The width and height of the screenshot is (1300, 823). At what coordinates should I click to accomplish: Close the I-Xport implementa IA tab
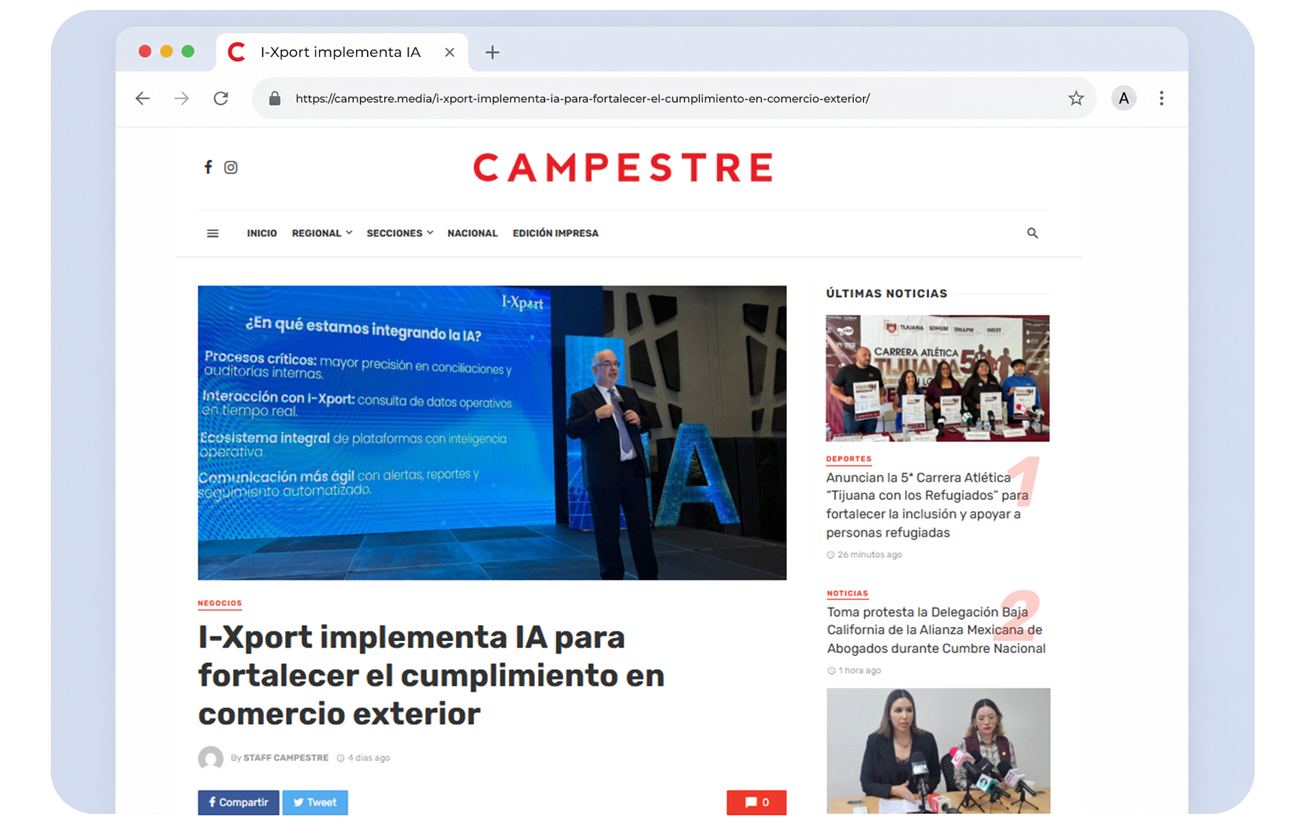[449, 52]
